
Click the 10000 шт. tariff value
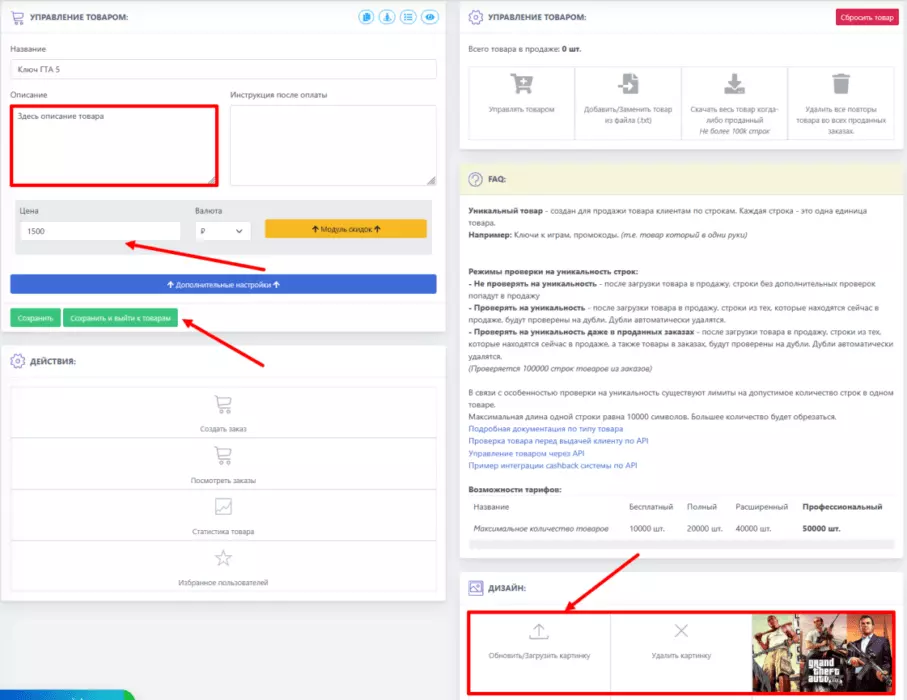(647, 529)
